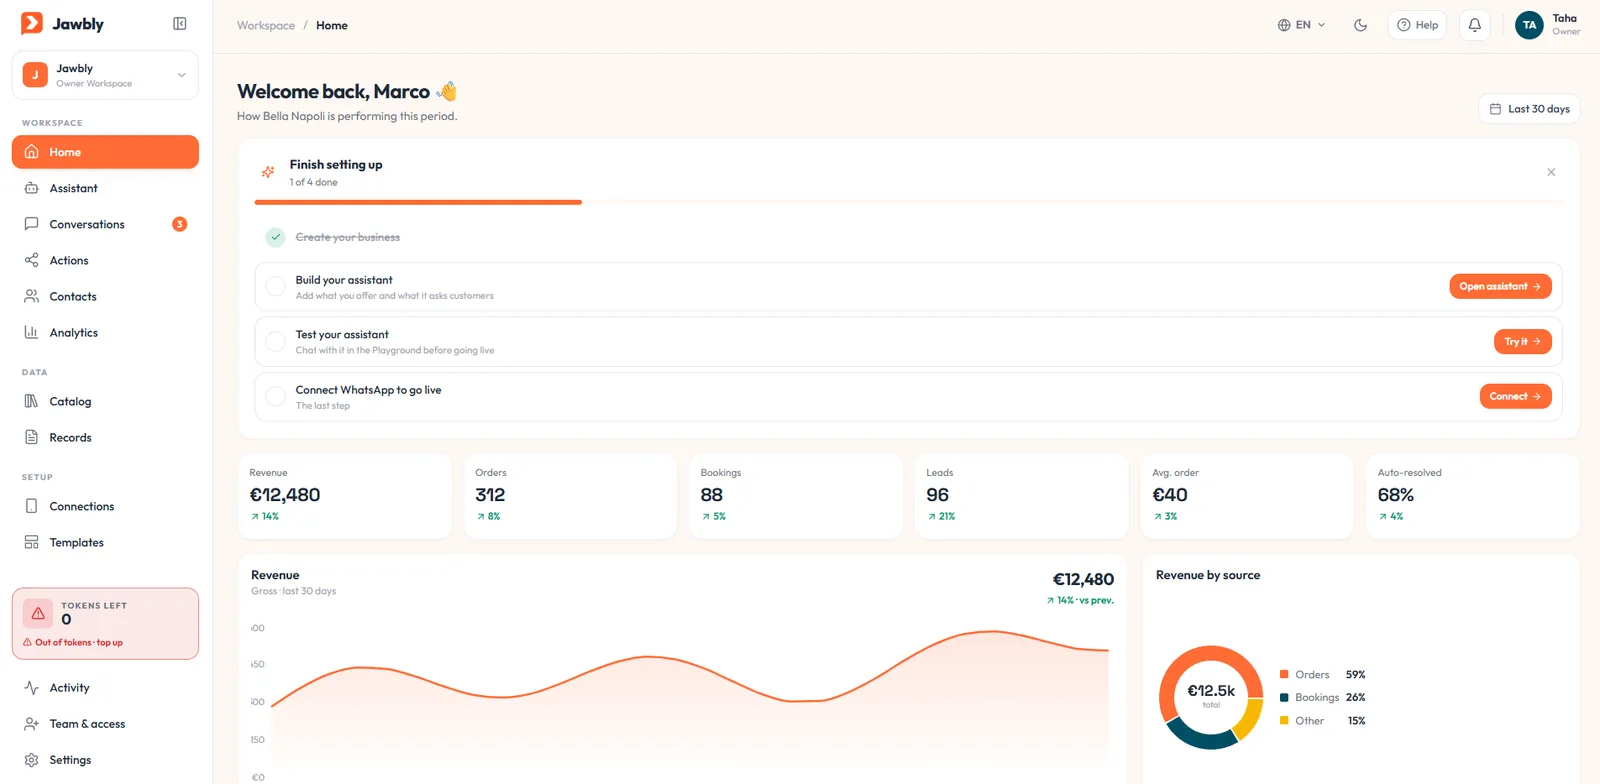Open the Jawbly workspace switcher
1600x784 pixels.
(x=105, y=75)
